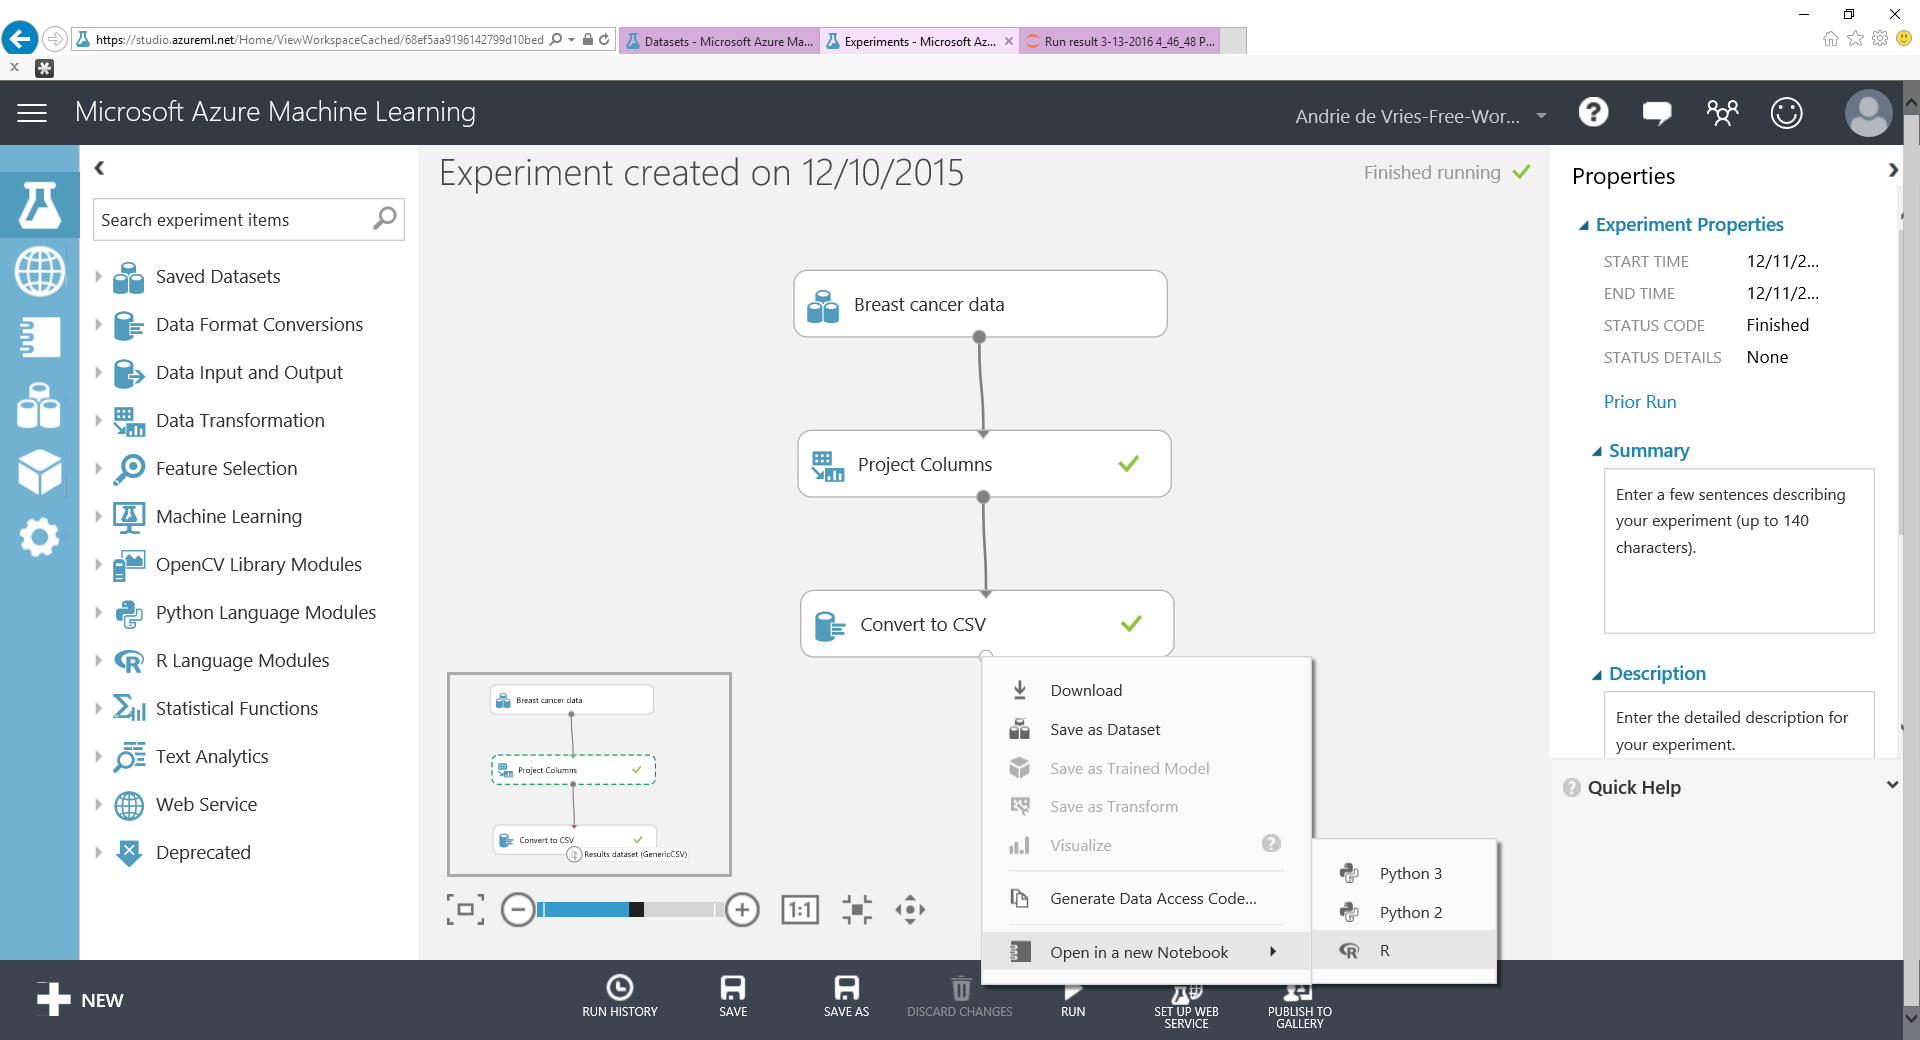This screenshot has height=1040, width=1920.
Task: Select the Project Columns module
Action: (984, 464)
